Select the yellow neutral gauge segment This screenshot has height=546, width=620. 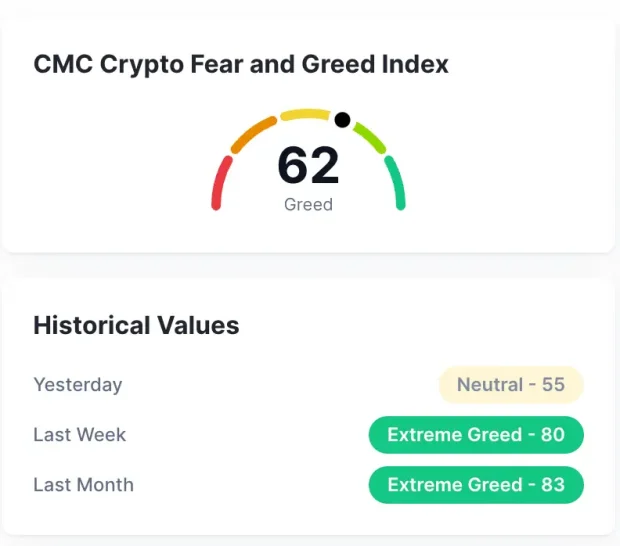tap(305, 115)
